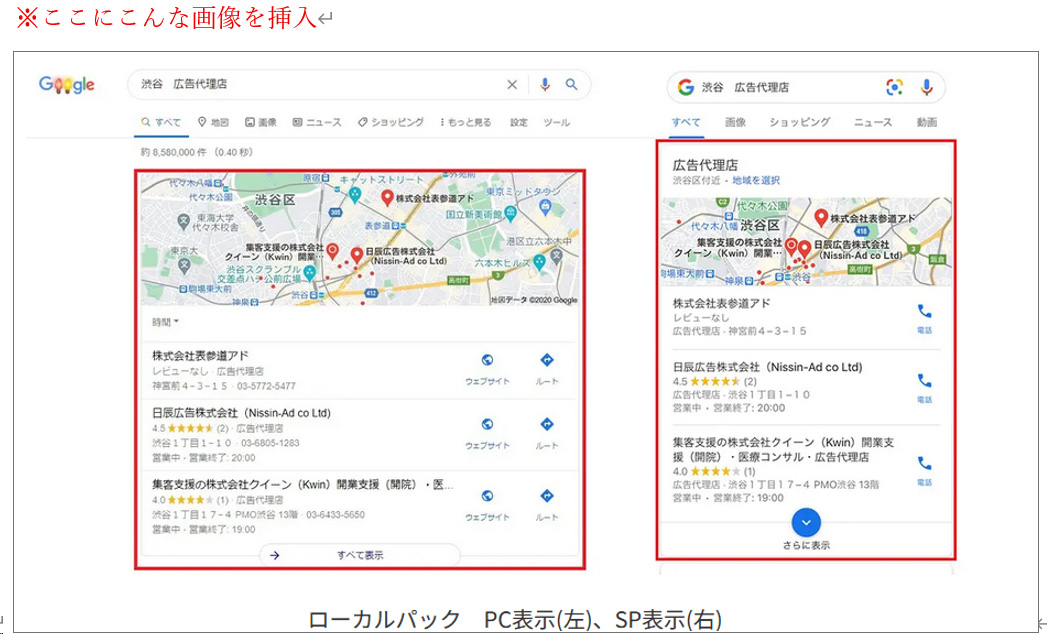This screenshot has height=634, width=1047.
Task: Clear the desktop search with X icon
Action: (x=512, y=85)
